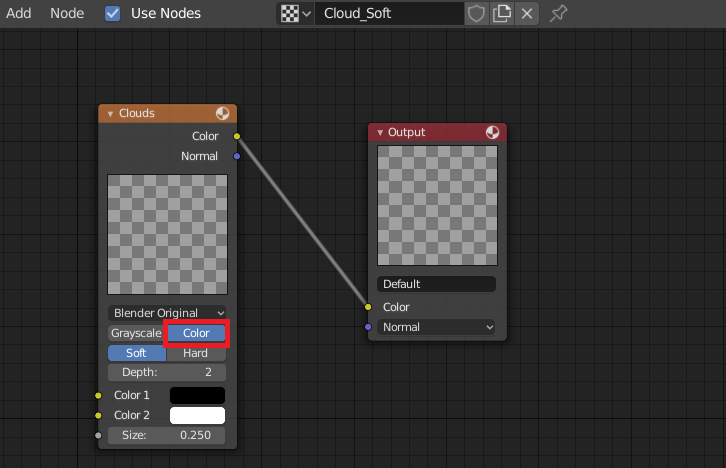Click the Size value field
726x468 pixels.
pos(167,435)
